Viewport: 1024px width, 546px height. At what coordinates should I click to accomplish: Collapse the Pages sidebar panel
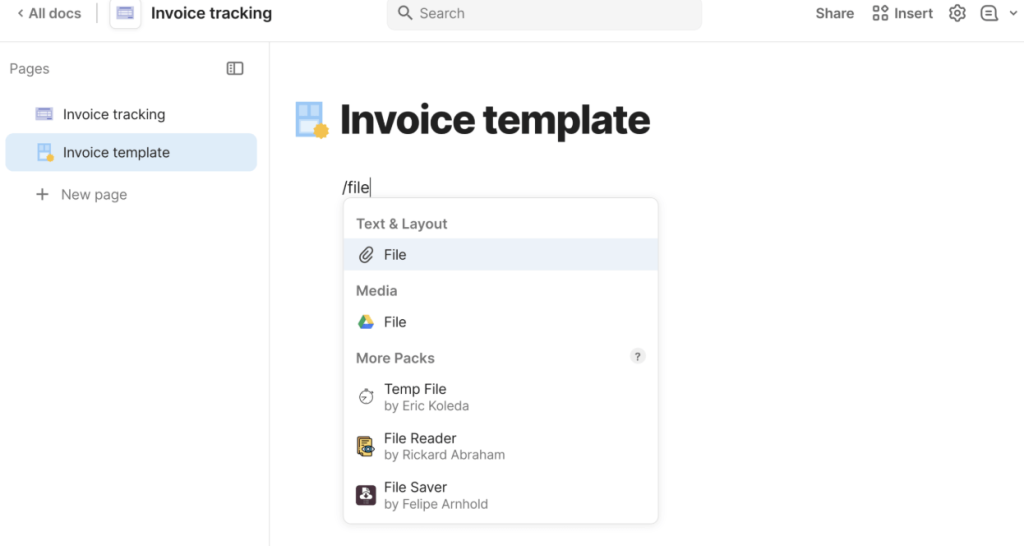[x=235, y=69]
